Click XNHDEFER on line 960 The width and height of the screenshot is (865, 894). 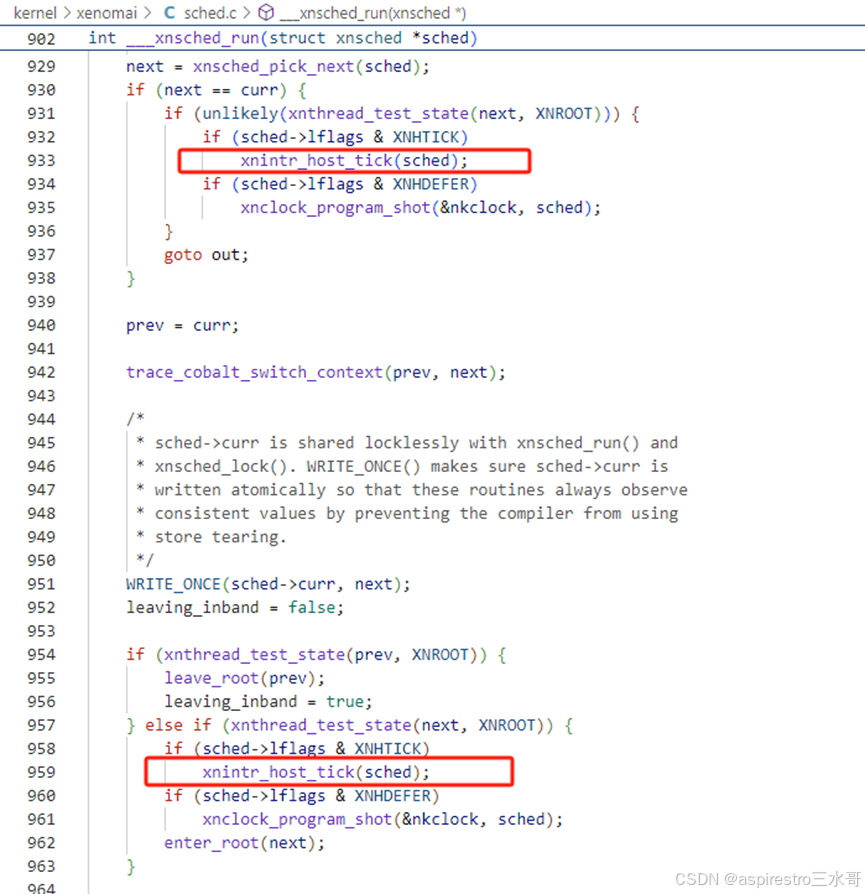point(392,796)
